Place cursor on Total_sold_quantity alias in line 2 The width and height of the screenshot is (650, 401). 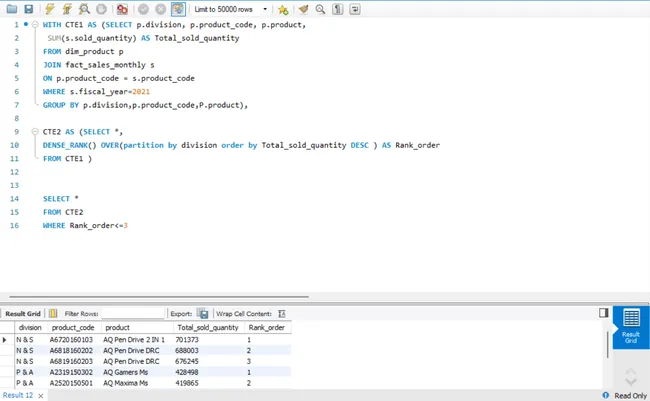[x=197, y=38]
